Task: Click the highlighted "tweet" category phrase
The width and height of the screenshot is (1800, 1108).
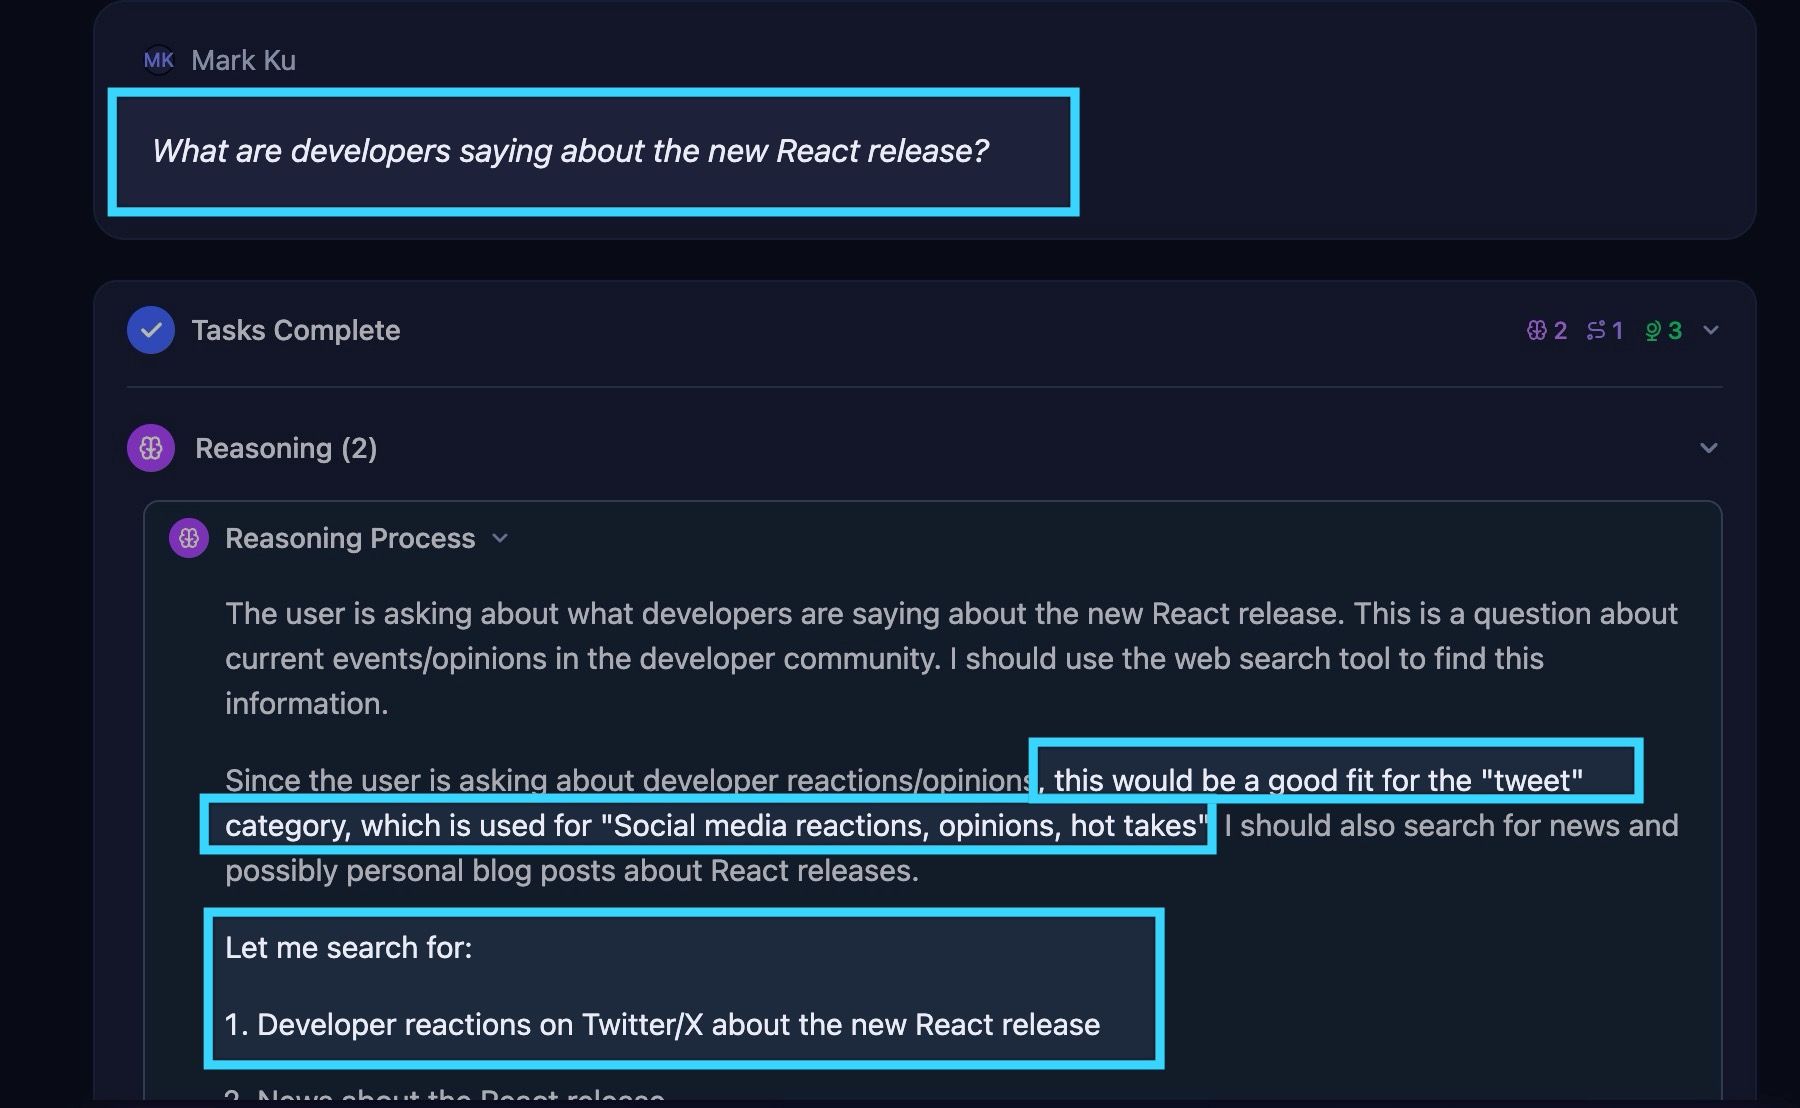Action: 1318,780
